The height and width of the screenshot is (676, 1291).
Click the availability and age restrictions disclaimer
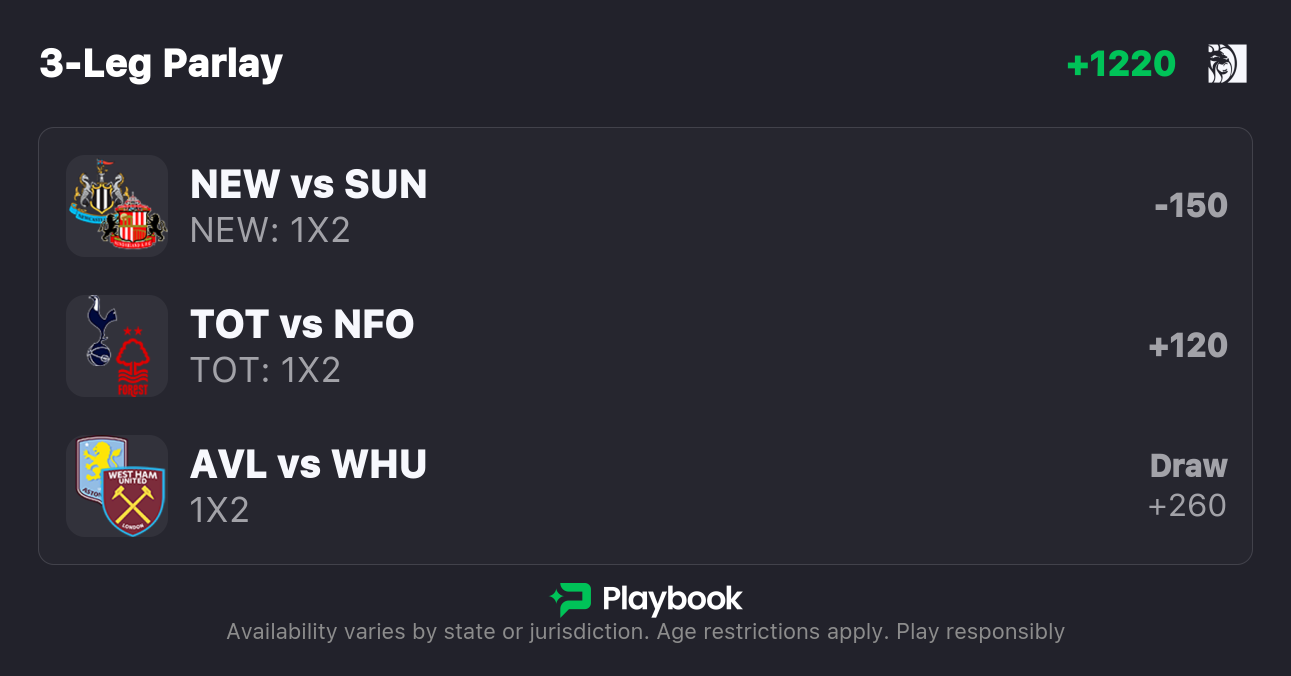coord(645,632)
